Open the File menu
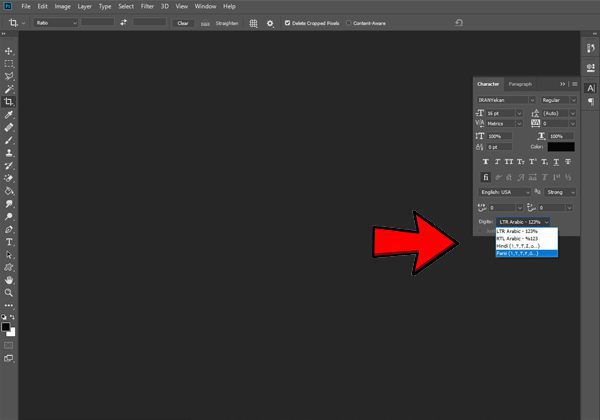 [x=26, y=6]
